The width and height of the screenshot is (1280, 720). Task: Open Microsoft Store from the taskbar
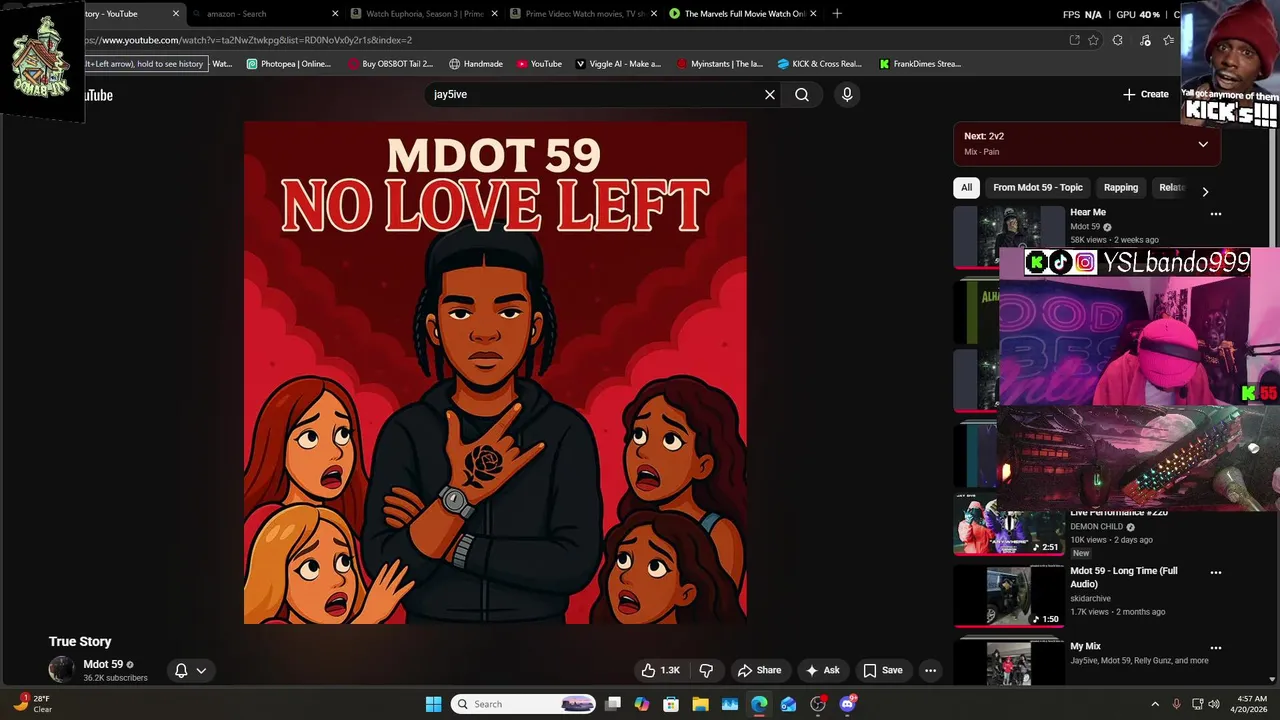point(671,704)
